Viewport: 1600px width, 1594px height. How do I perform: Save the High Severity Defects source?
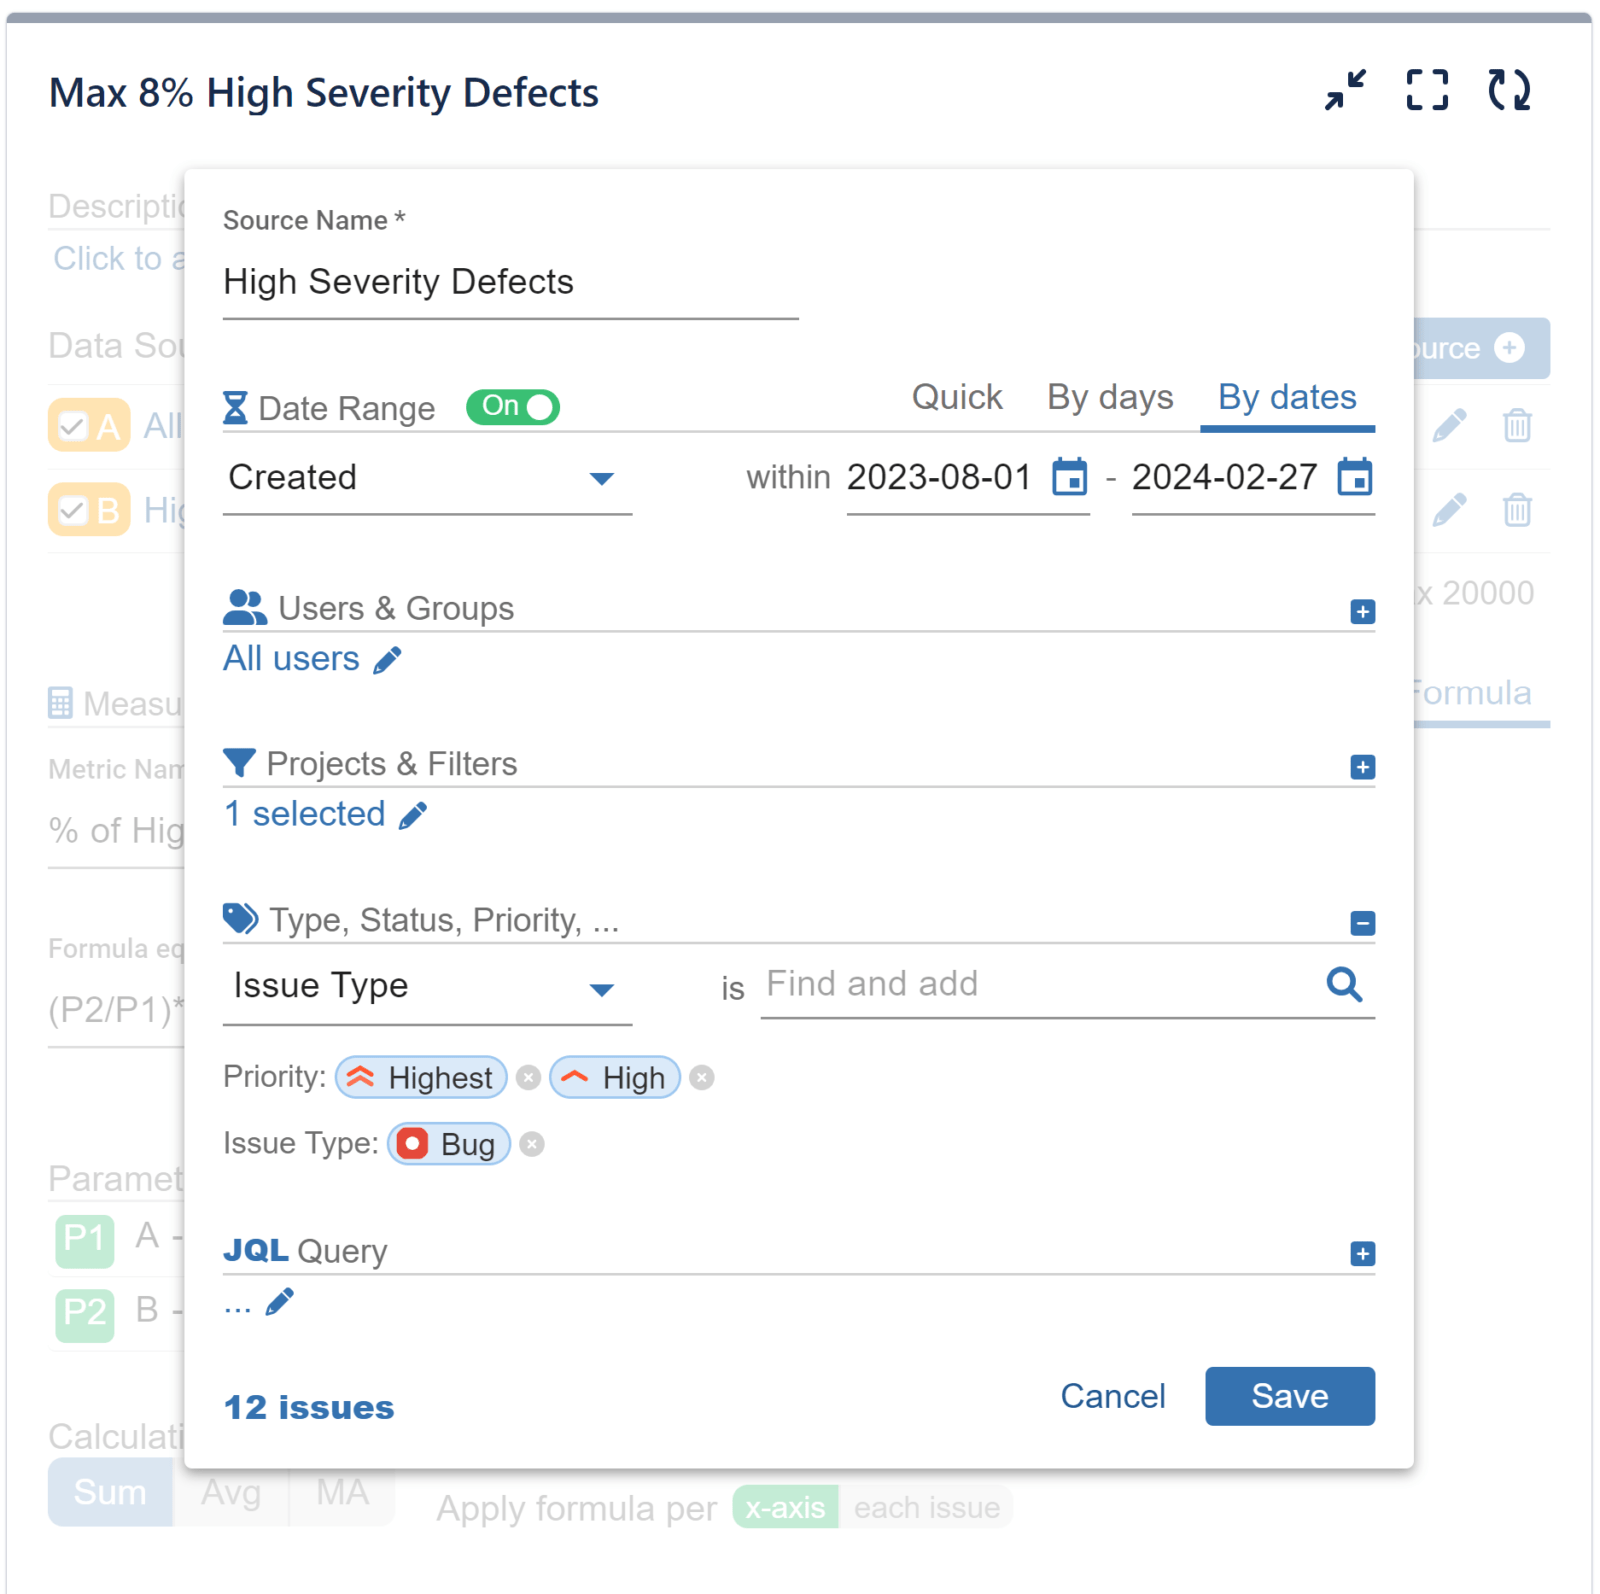(1289, 1396)
